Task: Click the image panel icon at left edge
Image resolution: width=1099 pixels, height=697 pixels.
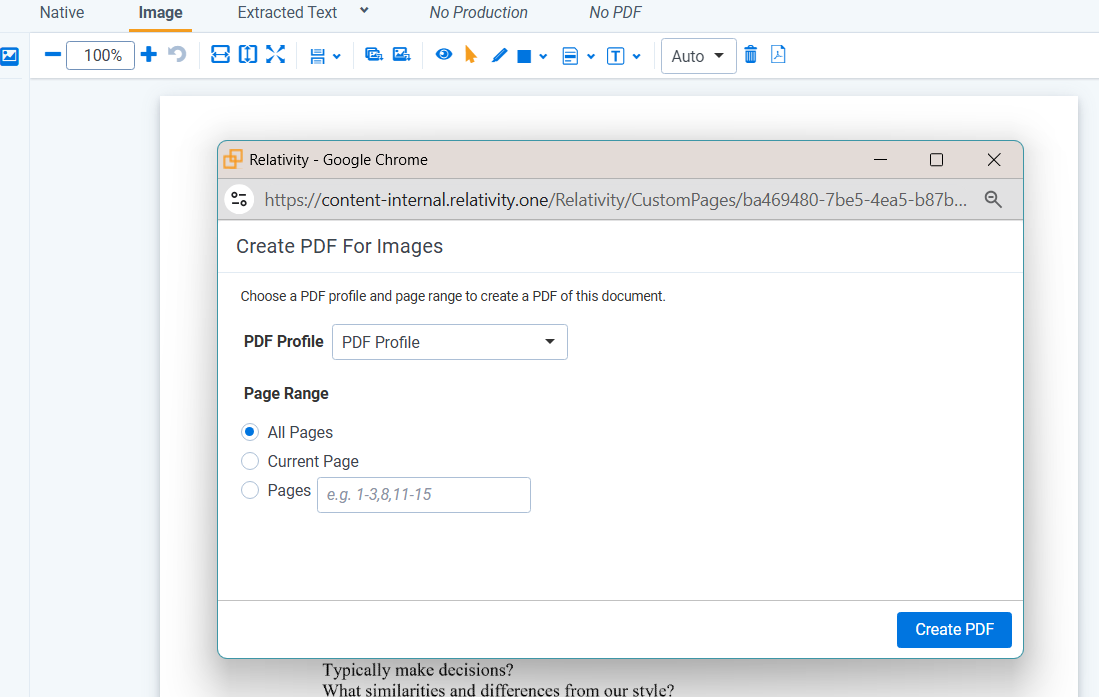Action: coord(10,56)
